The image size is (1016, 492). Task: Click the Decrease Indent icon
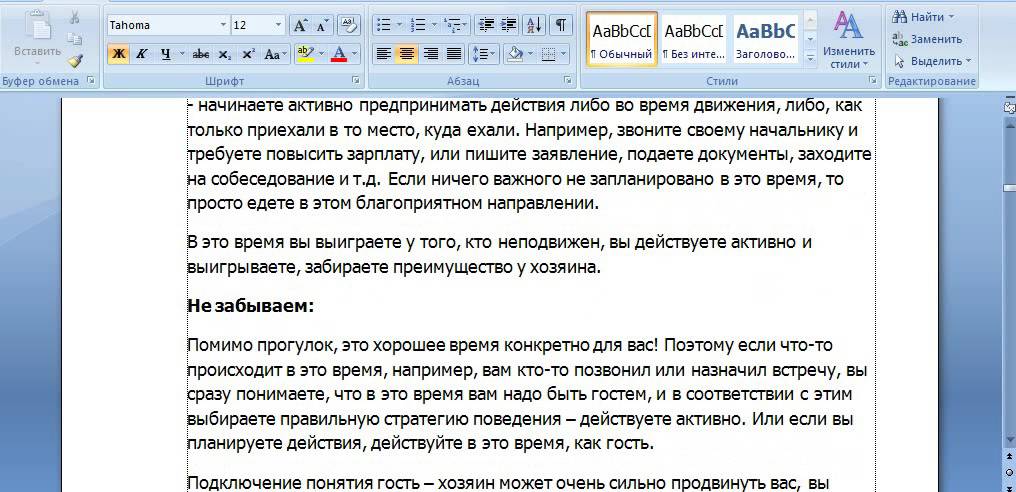pos(485,25)
